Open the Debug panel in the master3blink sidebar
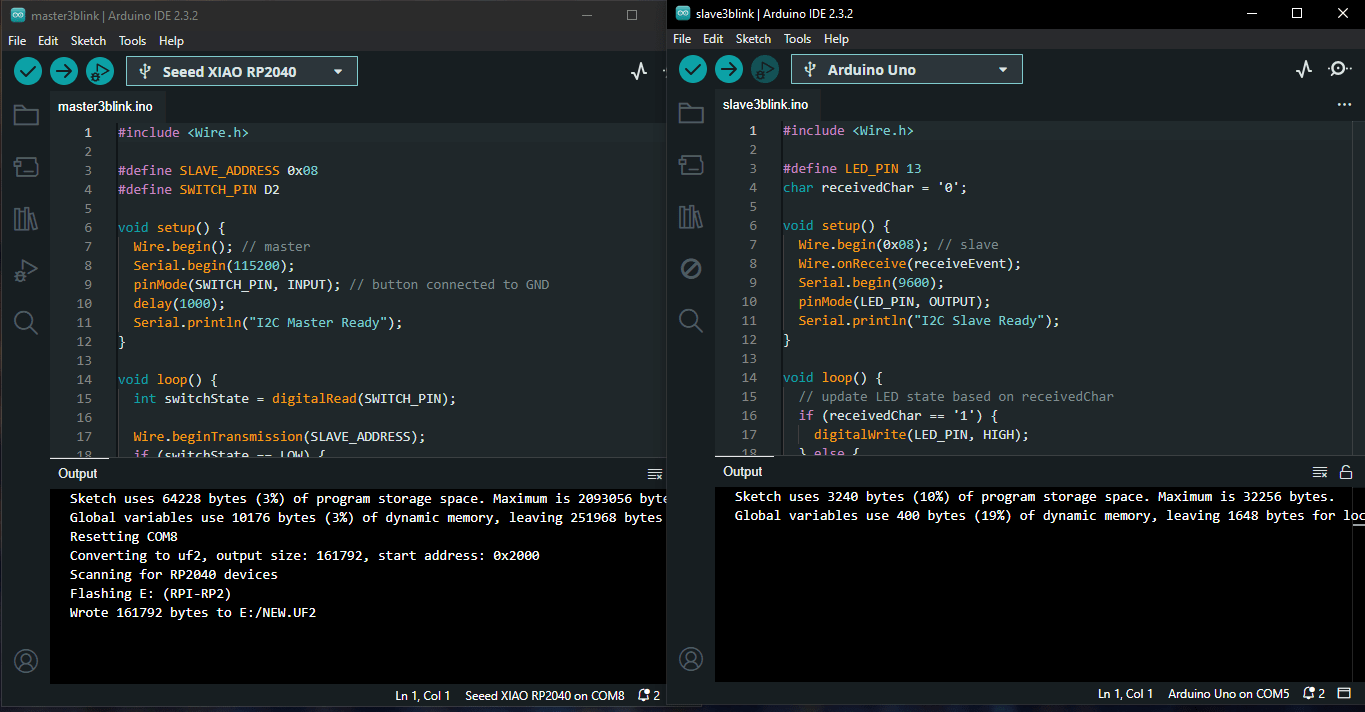Viewport: 1365px width, 712px height. (26, 271)
